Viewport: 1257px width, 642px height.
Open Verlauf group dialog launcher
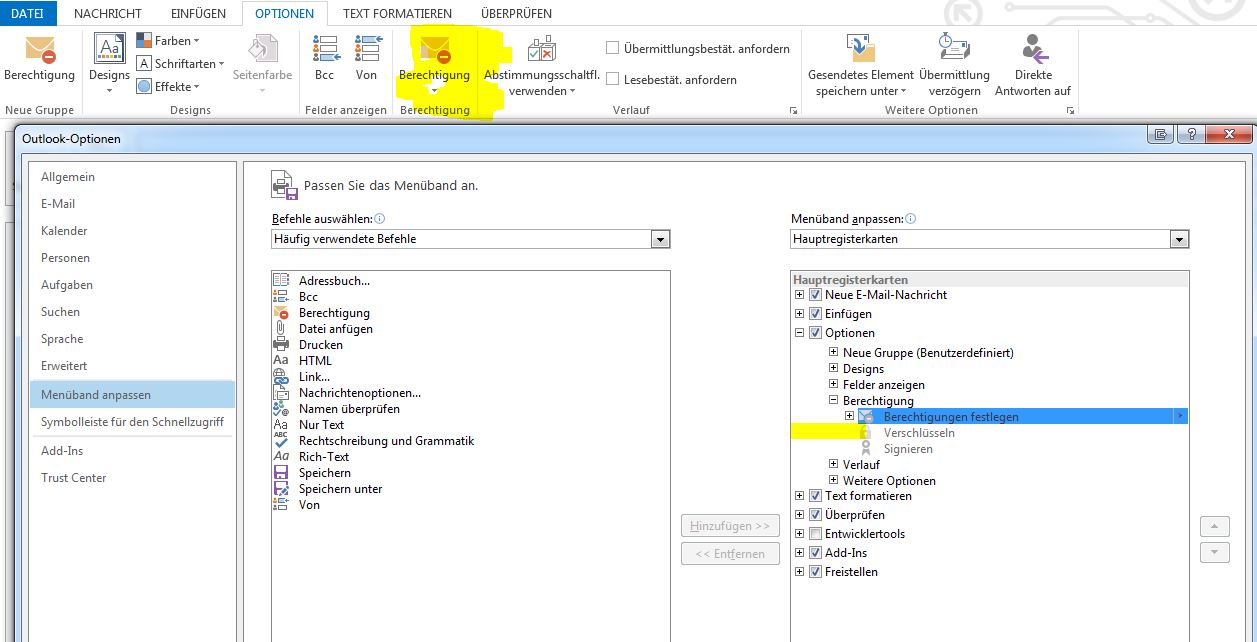coord(793,110)
